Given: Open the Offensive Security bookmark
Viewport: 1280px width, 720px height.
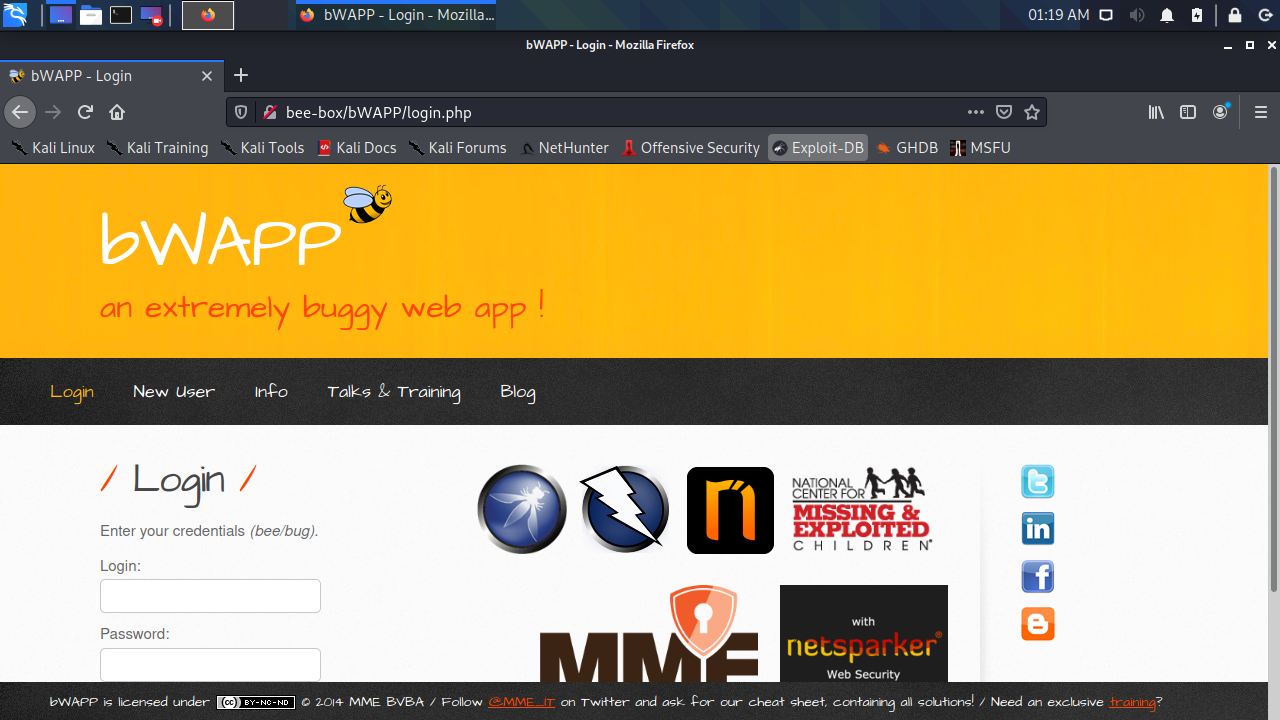Looking at the screenshot, I should pyautogui.click(x=691, y=148).
